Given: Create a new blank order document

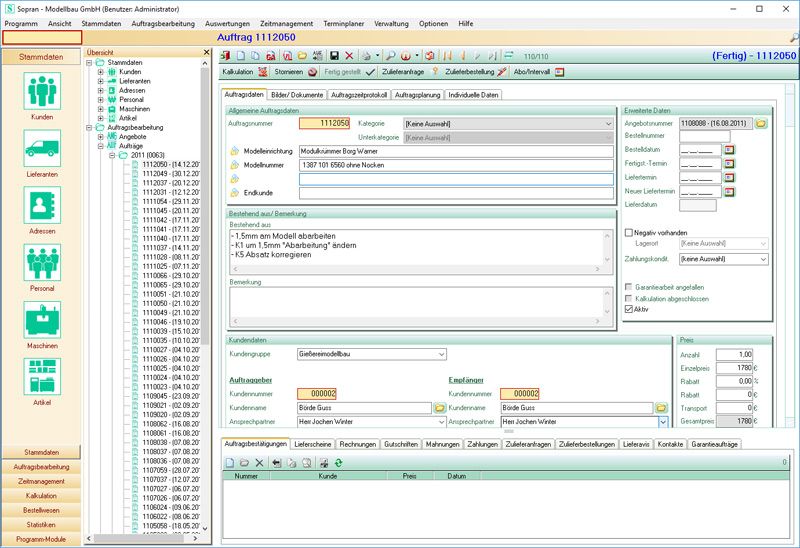Looking at the screenshot, I should pos(241,56).
